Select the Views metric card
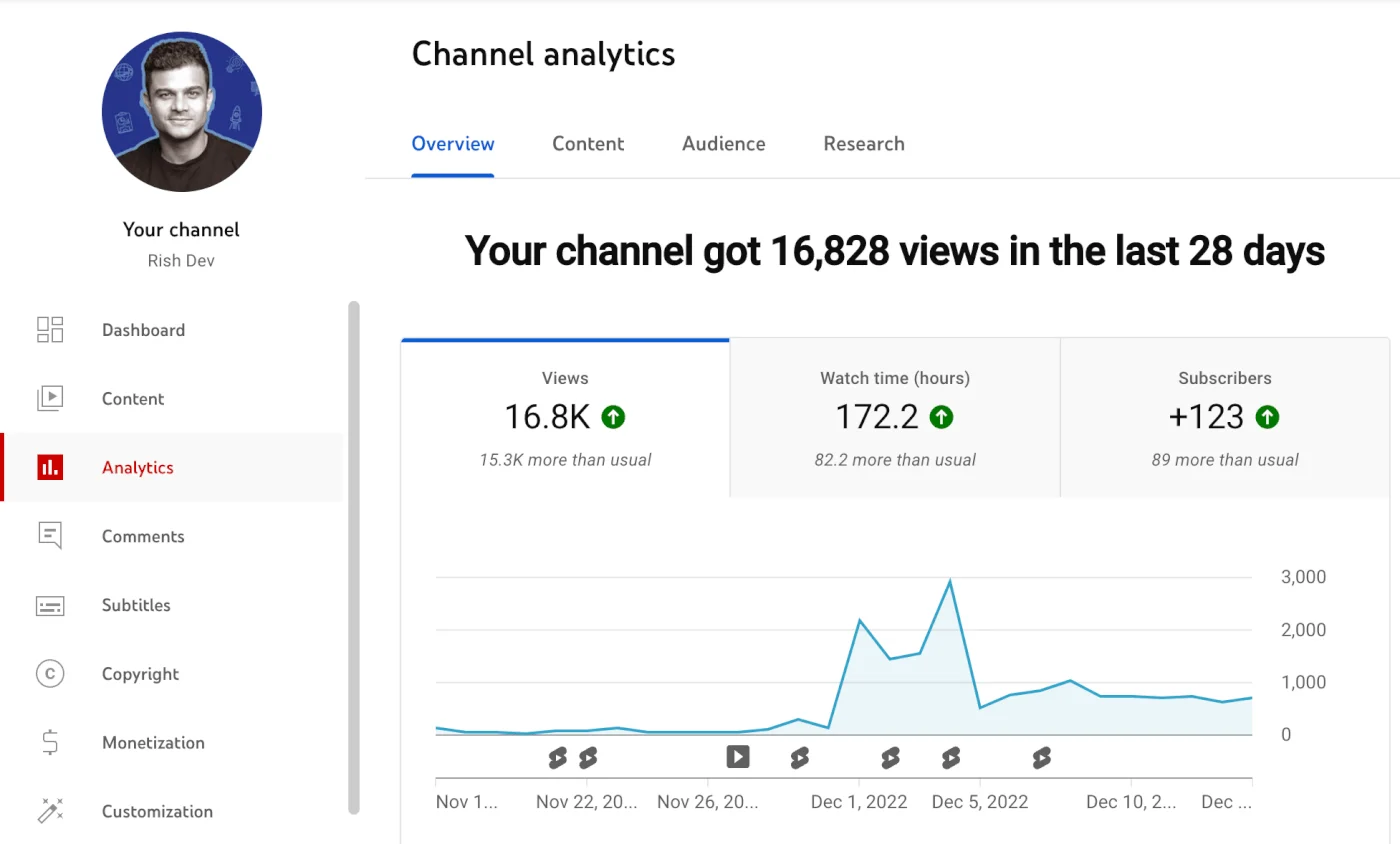Viewport: 1400px width, 844px height. click(x=565, y=416)
